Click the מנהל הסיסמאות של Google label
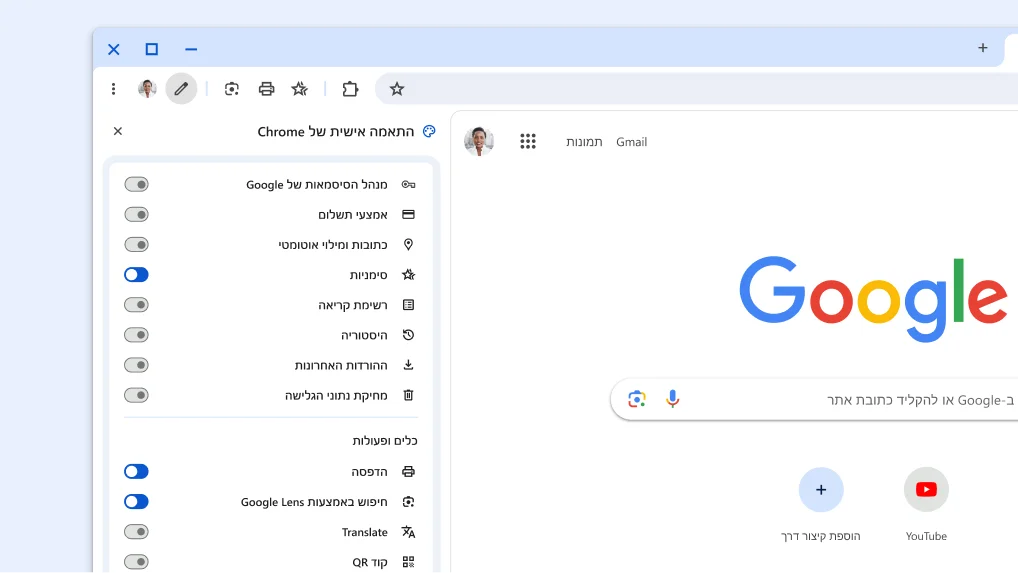The width and height of the screenshot is (1018, 573). click(317, 185)
